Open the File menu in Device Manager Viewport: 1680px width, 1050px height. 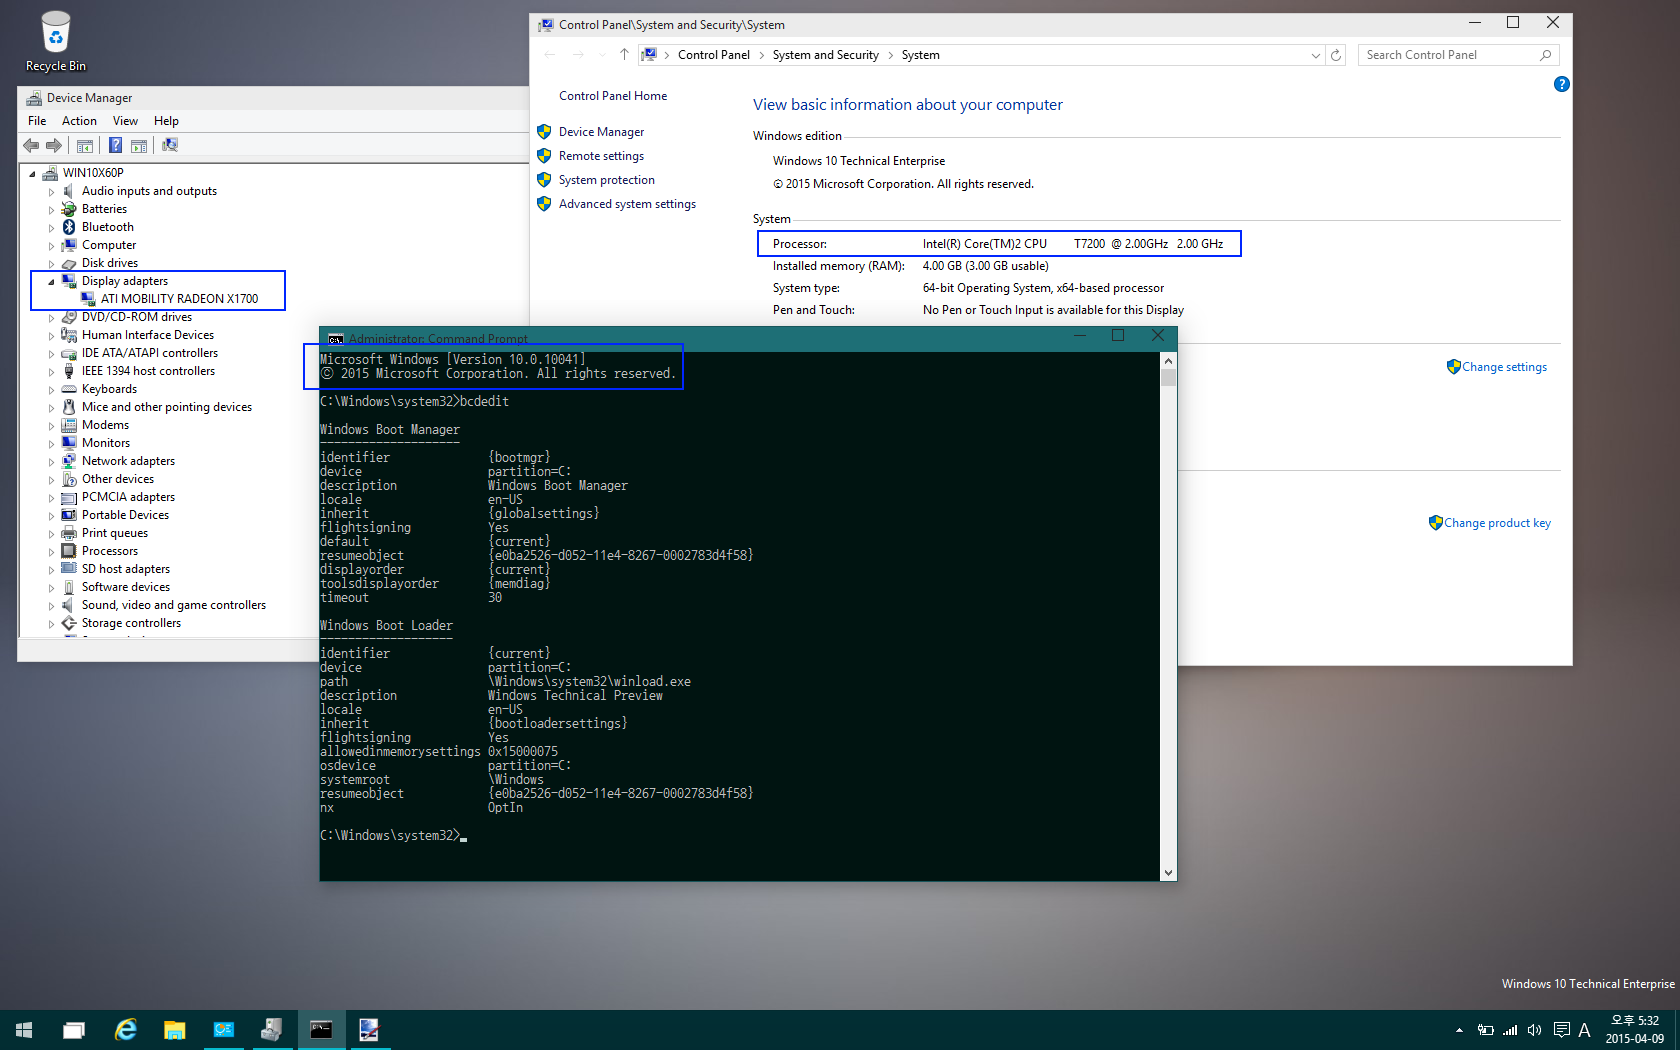(x=37, y=121)
